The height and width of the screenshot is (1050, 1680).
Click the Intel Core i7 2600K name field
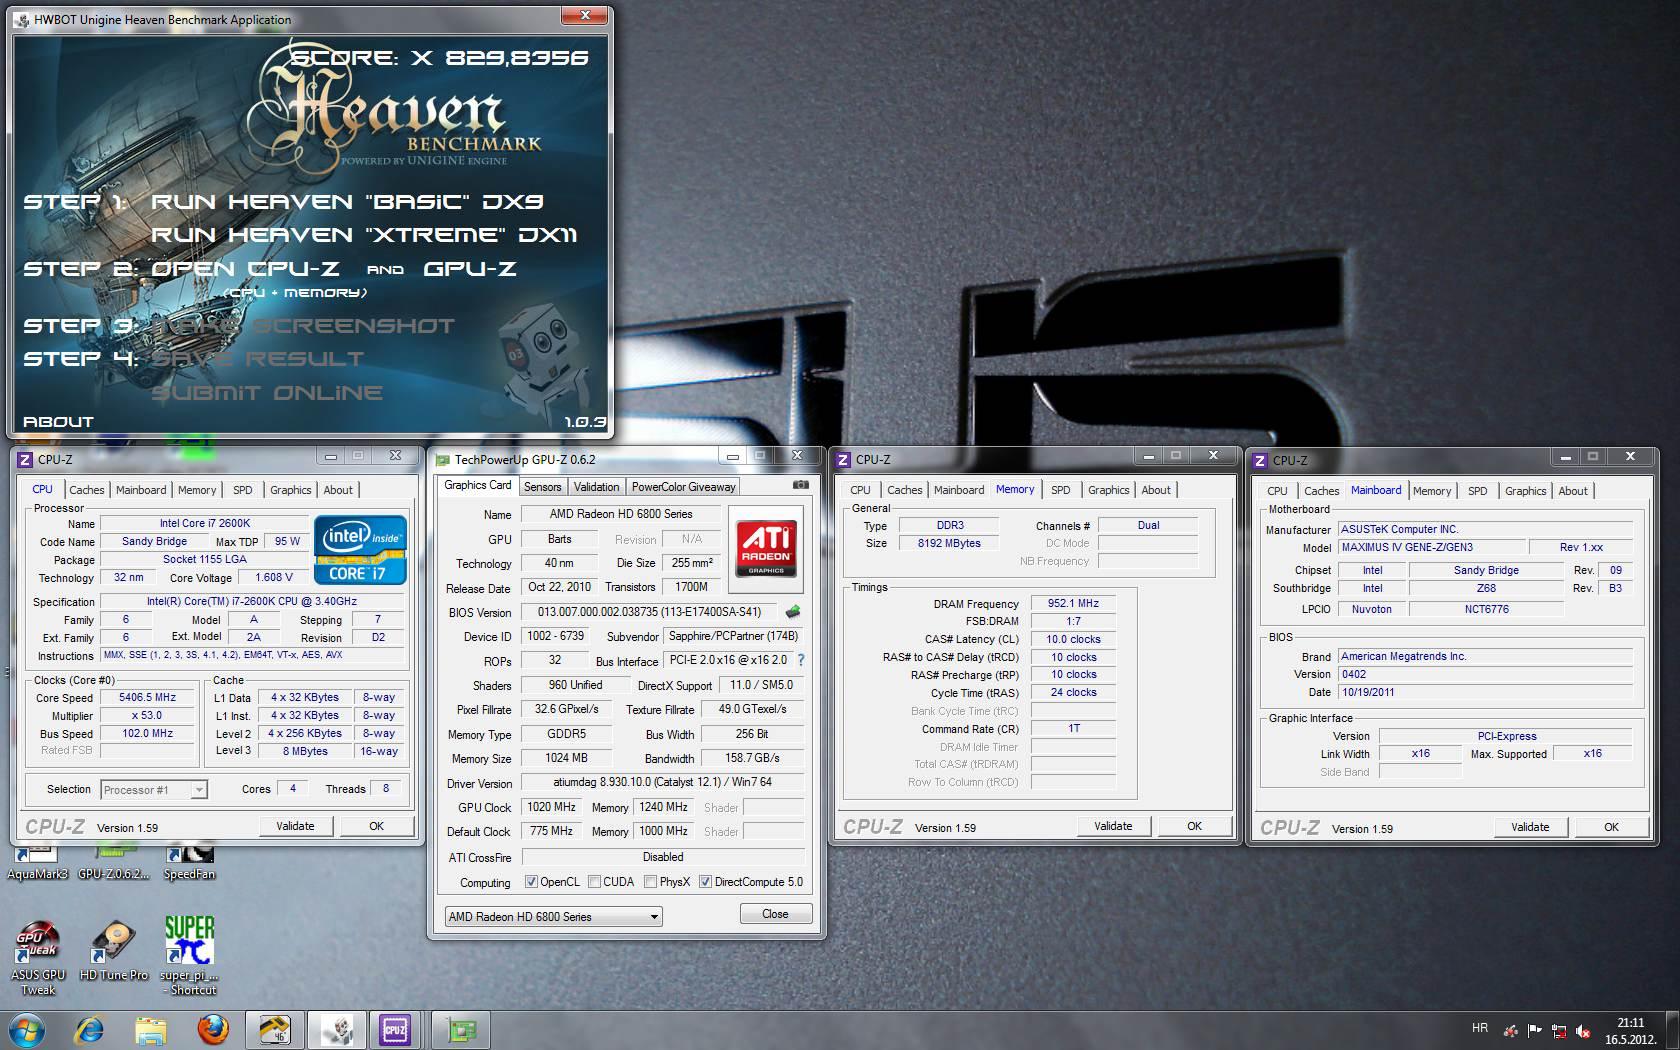click(x=204, y=523)
